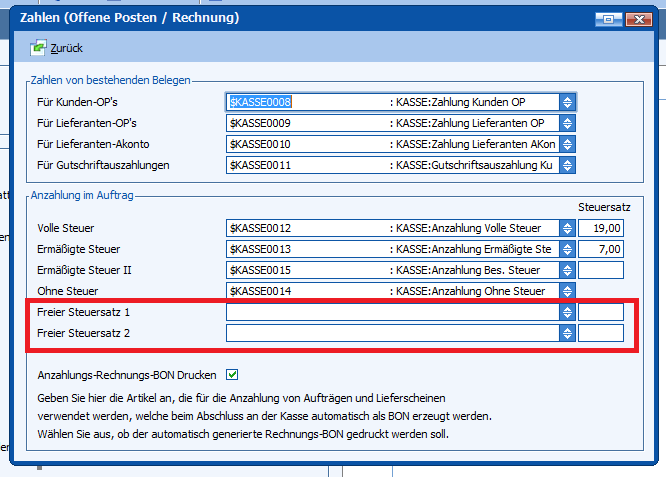The width and height of the screenshot is (666, 477).
Task: Toggle Anzahlungs-Rechnungs-BON Drucken checkbox
Action: pos(233,375)
